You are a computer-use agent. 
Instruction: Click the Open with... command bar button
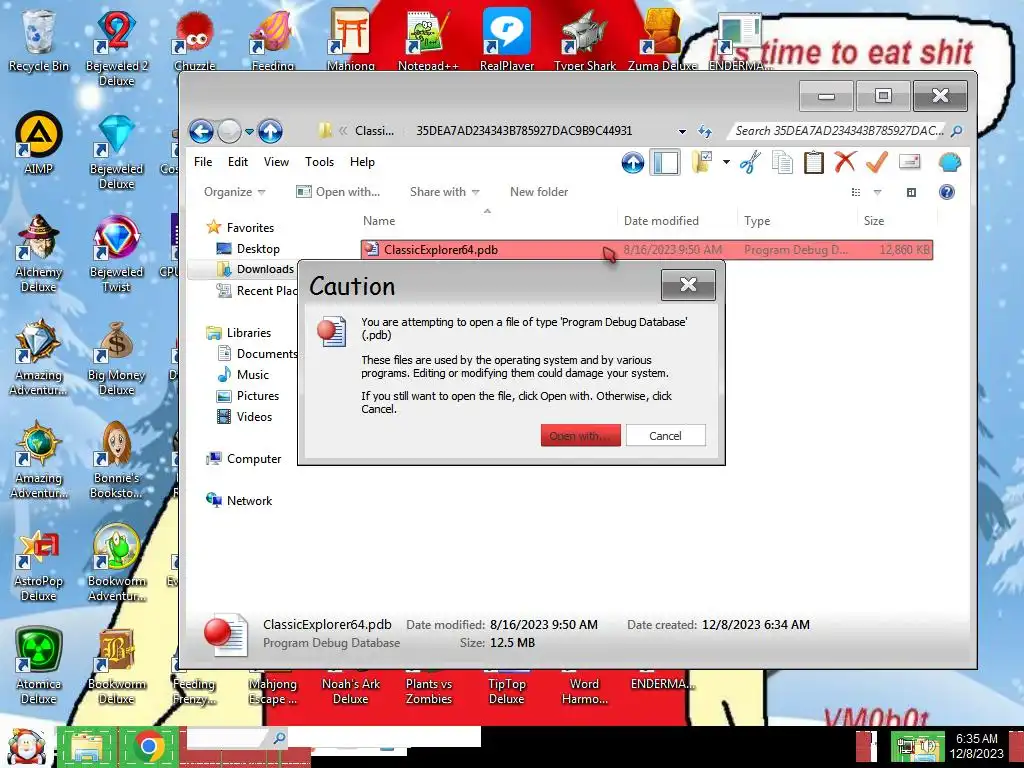(x=338, y=192)
